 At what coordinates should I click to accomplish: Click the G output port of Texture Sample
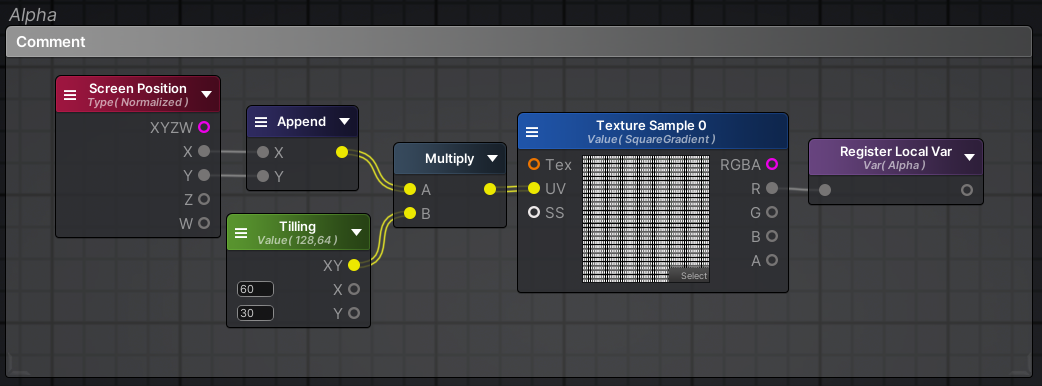[772, 212]
